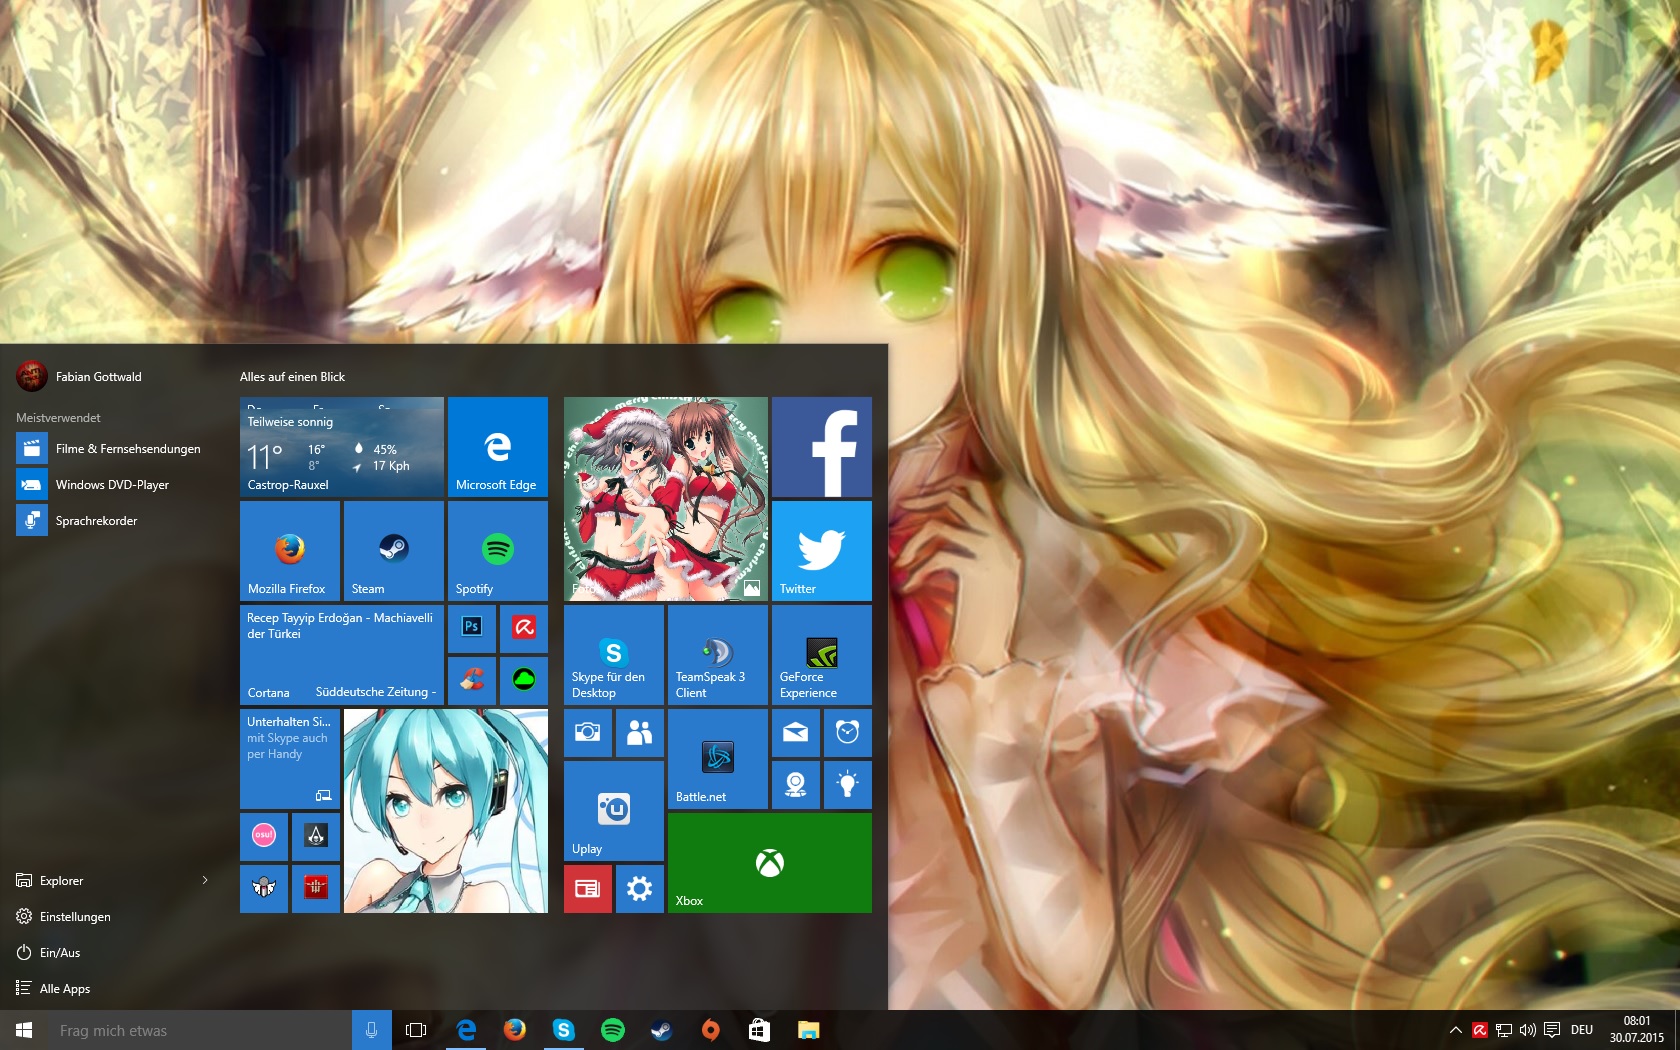Click the Cortana microphone icon

click(371, 1030)
